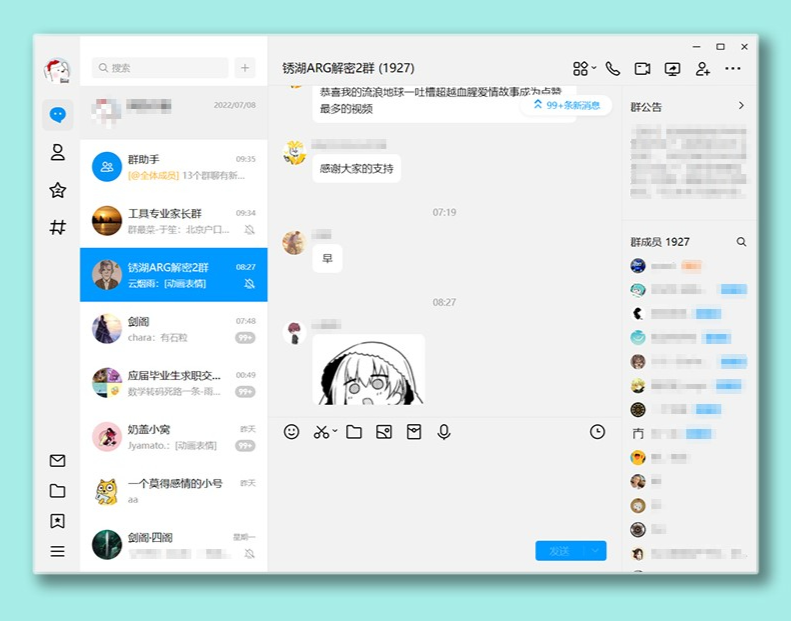Open the folder icon in left sidebar

pyautogui.click(x=58, y=491)
